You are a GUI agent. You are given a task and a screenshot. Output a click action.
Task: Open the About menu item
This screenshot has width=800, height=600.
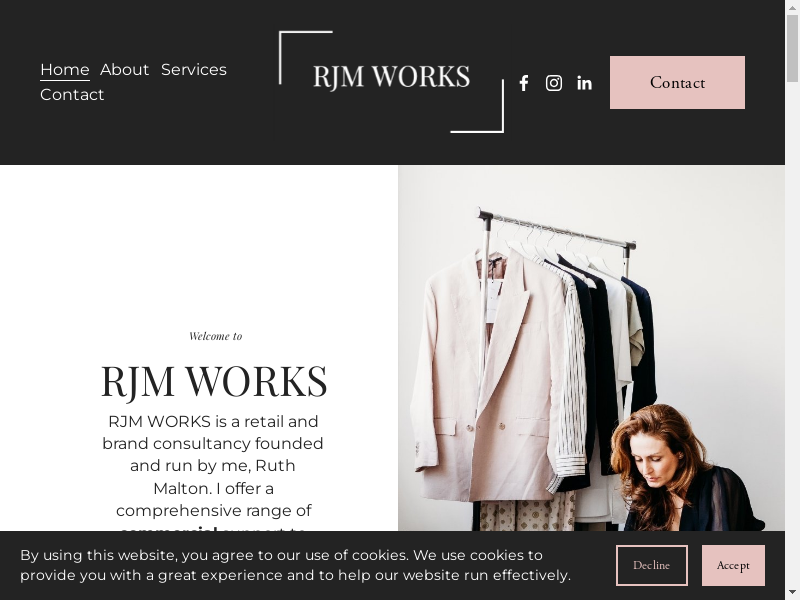pos(124,69)
